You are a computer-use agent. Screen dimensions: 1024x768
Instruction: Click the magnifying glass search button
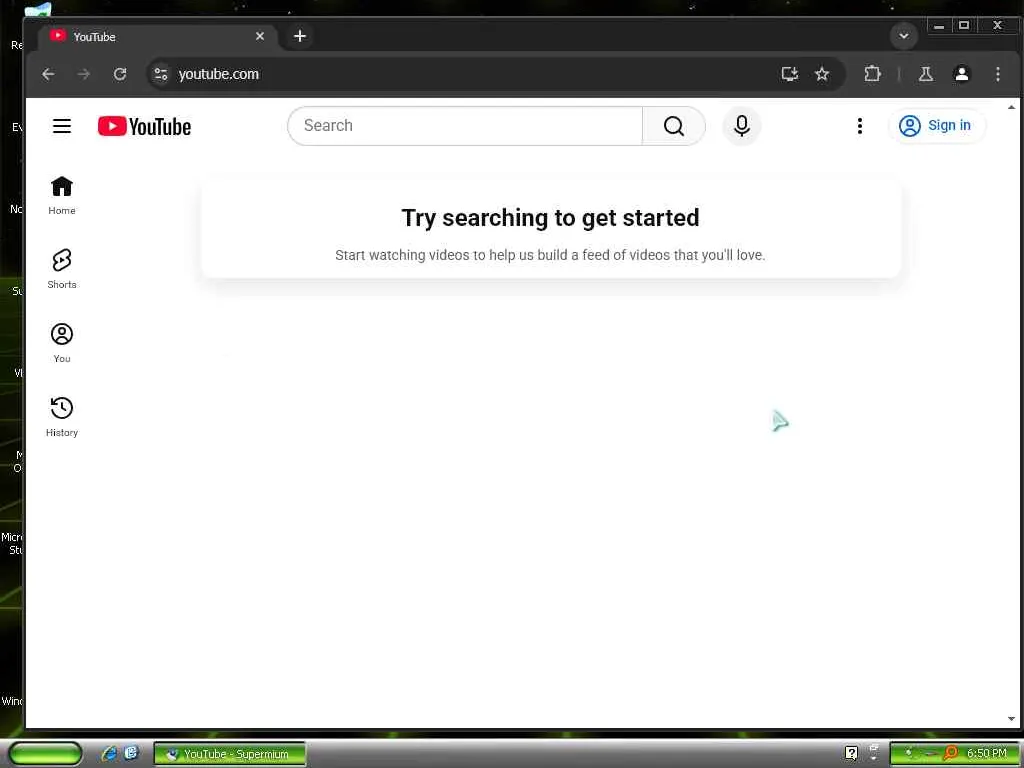point(673,126)
